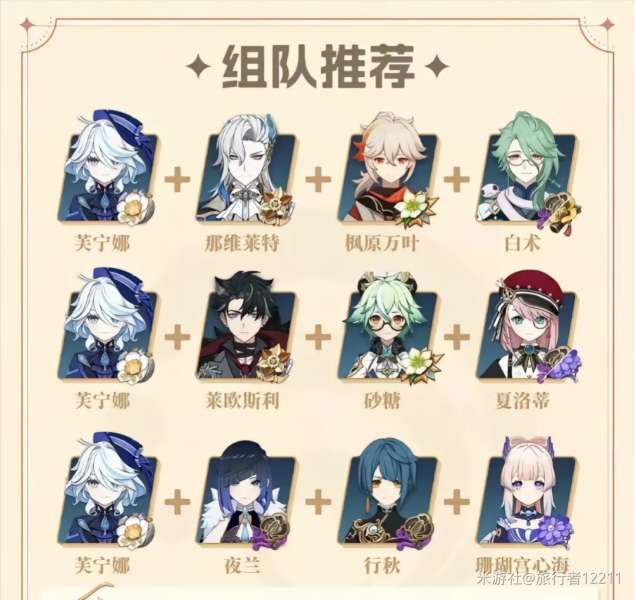Click artifact flower icon on 莱欧斯利 portrait
Screen dimensions: 635x600
(277, 364)
